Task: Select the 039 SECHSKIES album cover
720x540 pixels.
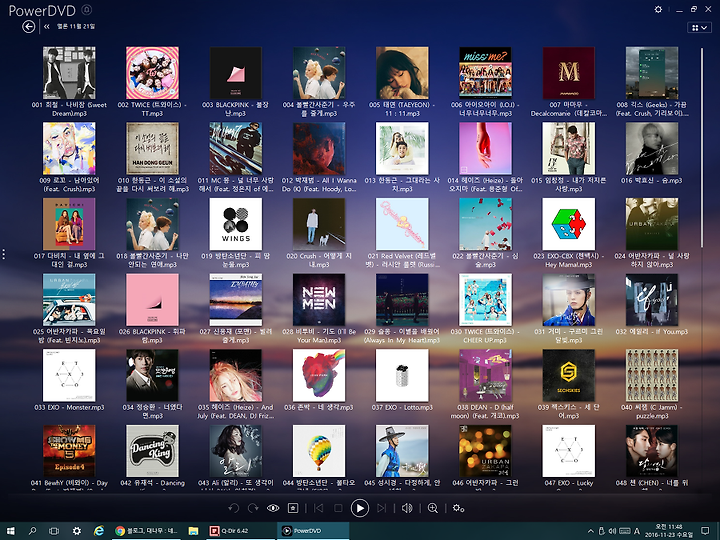Action: [568, 375]
